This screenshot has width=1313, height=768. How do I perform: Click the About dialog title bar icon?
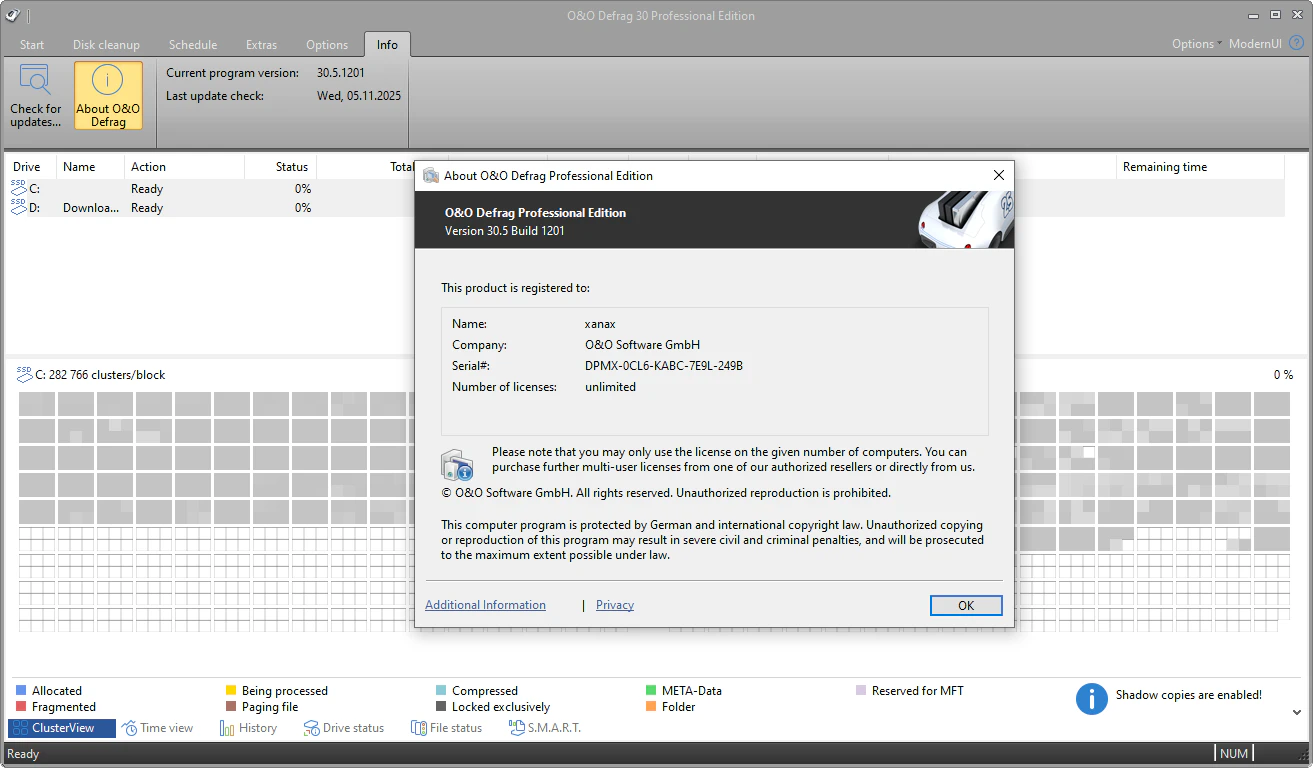pos(431,176)
